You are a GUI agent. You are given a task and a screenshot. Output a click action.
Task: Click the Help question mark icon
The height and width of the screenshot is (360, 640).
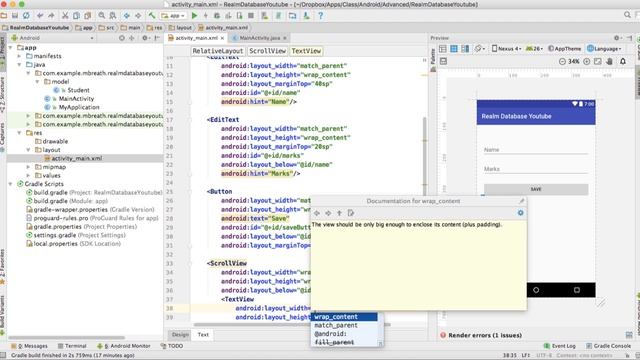320,16
